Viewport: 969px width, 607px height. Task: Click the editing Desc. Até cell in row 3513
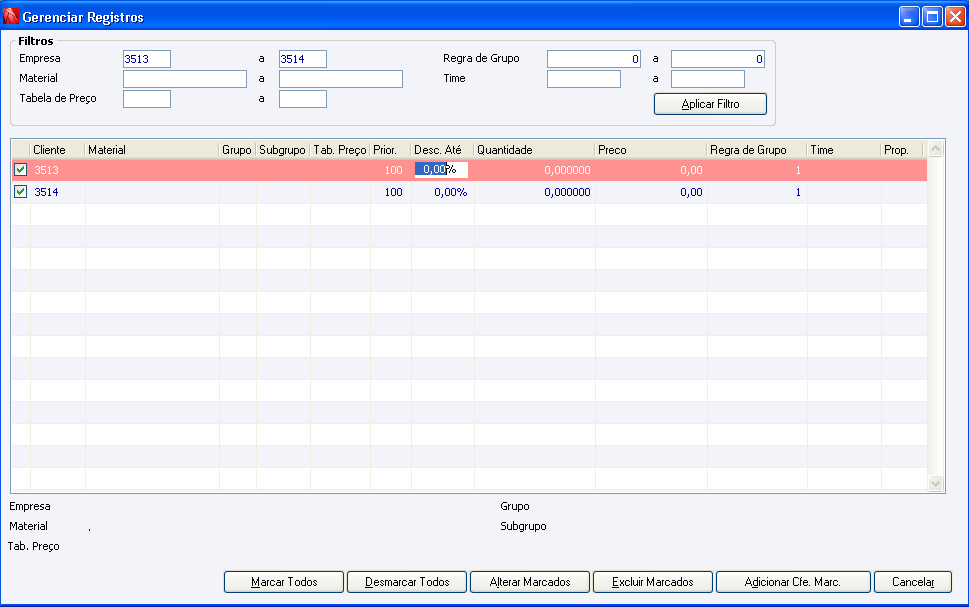pos(441,169)
